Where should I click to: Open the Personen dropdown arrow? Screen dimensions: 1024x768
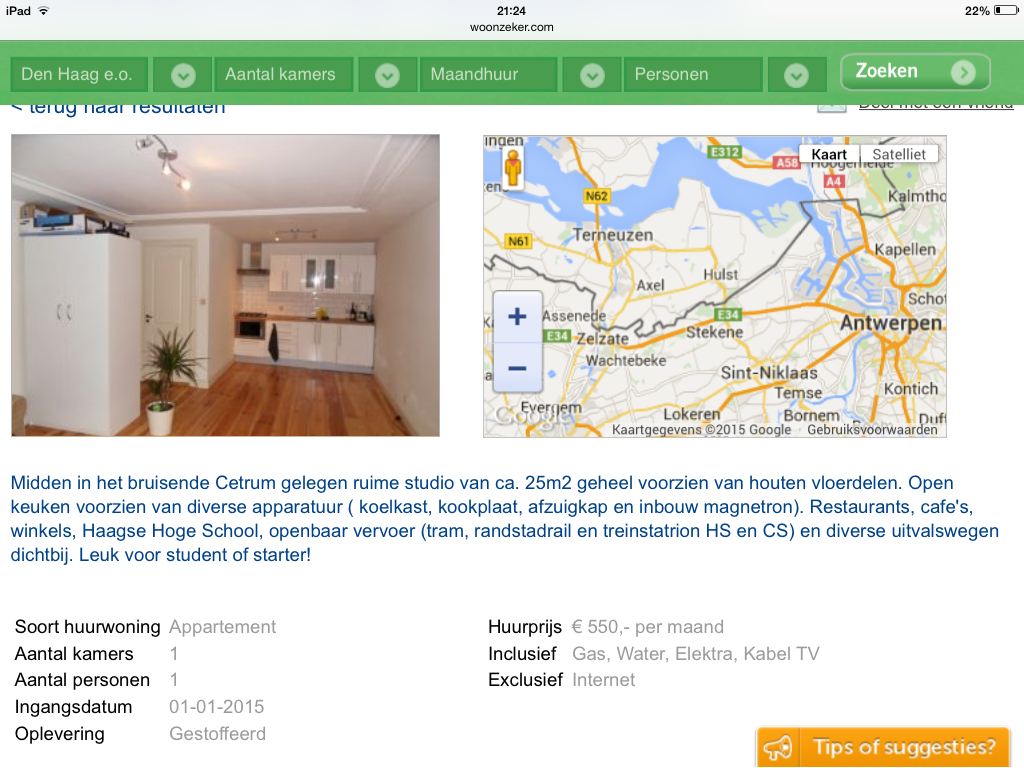pos(796,76)
